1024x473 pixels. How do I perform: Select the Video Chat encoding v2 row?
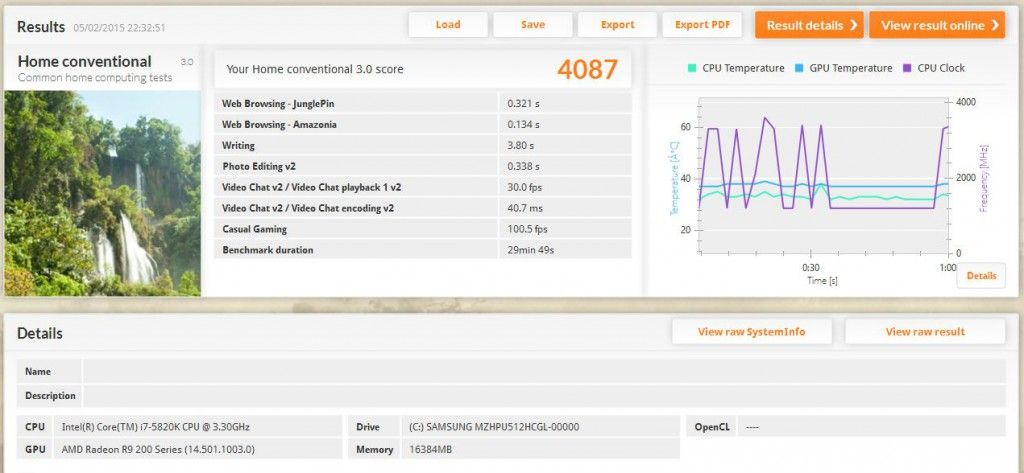click(x=423, y=208)
